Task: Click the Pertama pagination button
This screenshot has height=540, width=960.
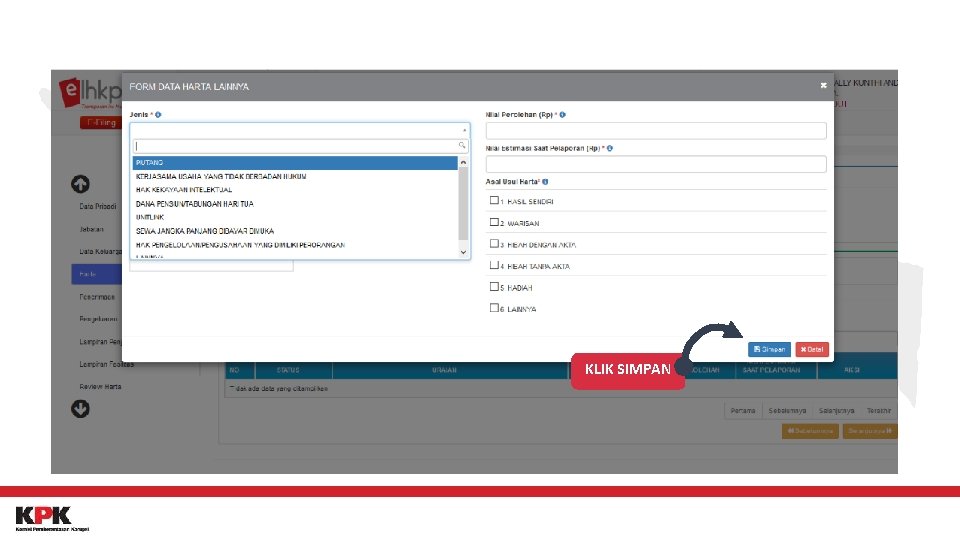Action: (x=743, y=411)
